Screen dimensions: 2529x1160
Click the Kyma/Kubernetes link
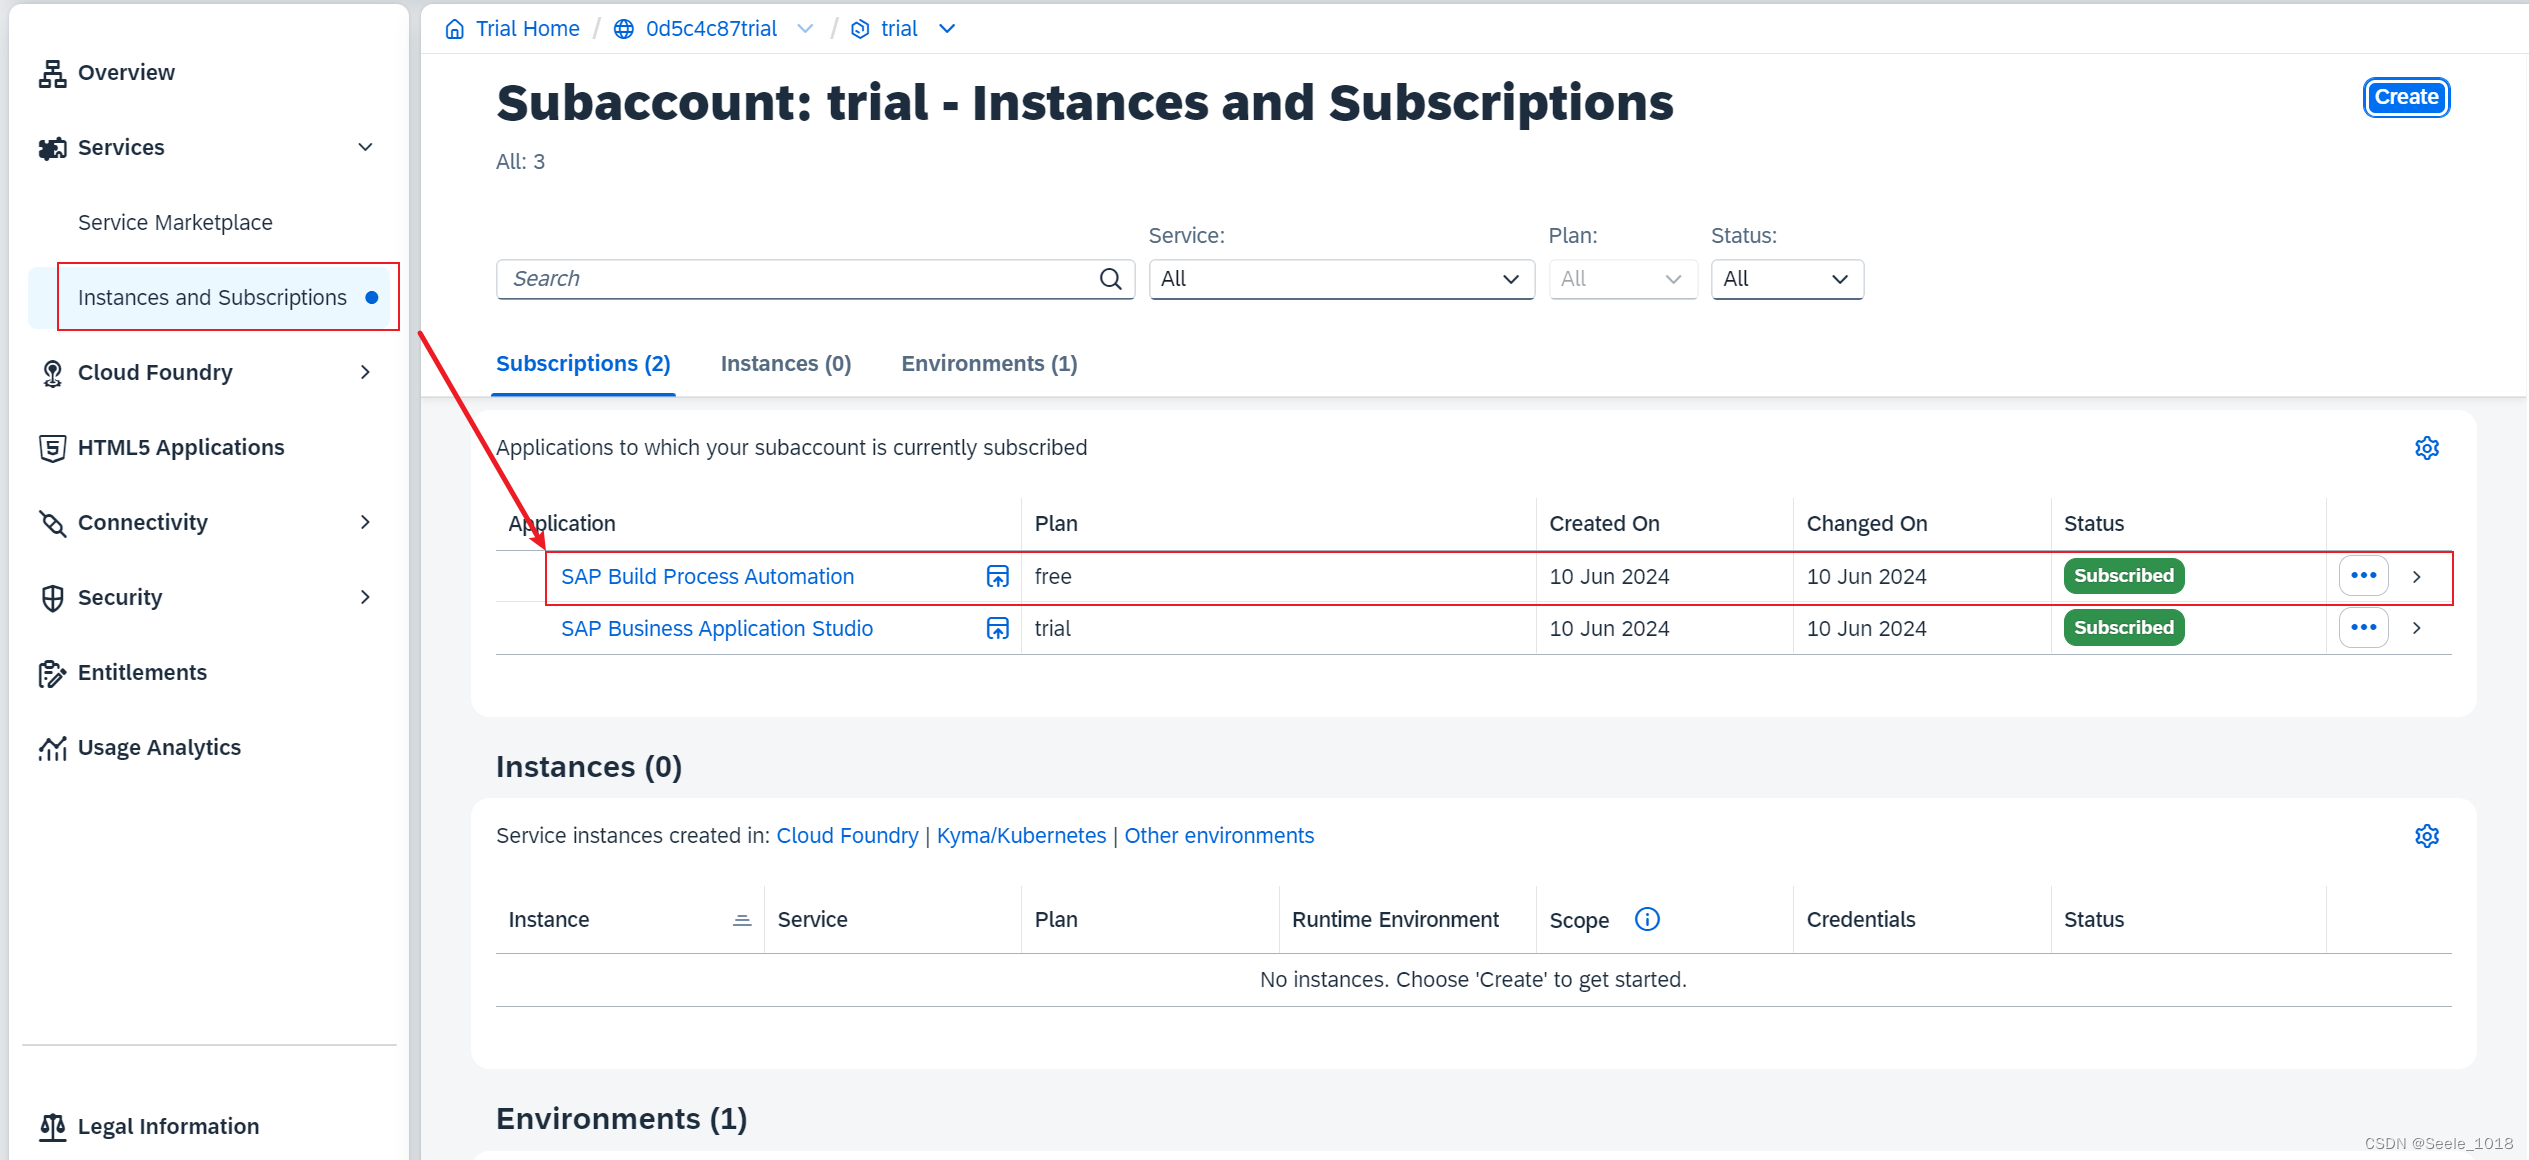1021,836
